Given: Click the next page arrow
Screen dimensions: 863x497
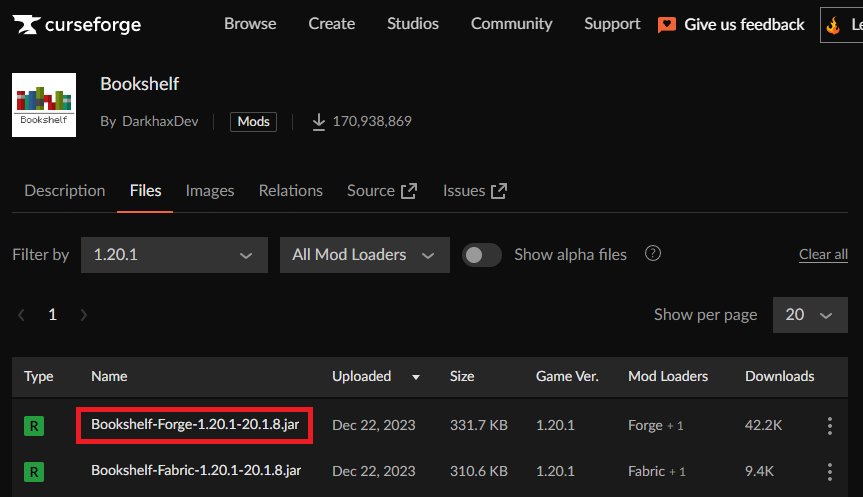Looking at the screenshot, I should click(84, 315).
